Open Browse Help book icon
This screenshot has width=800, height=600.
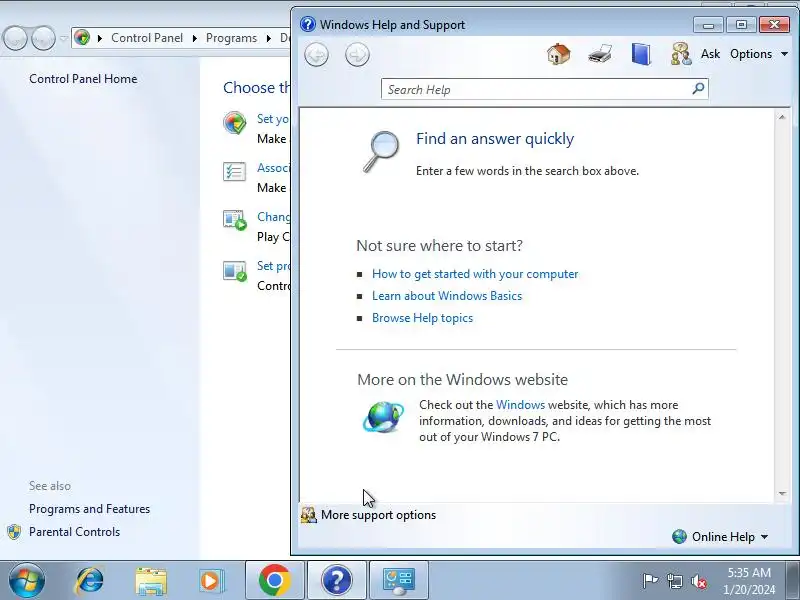[641, 54]
